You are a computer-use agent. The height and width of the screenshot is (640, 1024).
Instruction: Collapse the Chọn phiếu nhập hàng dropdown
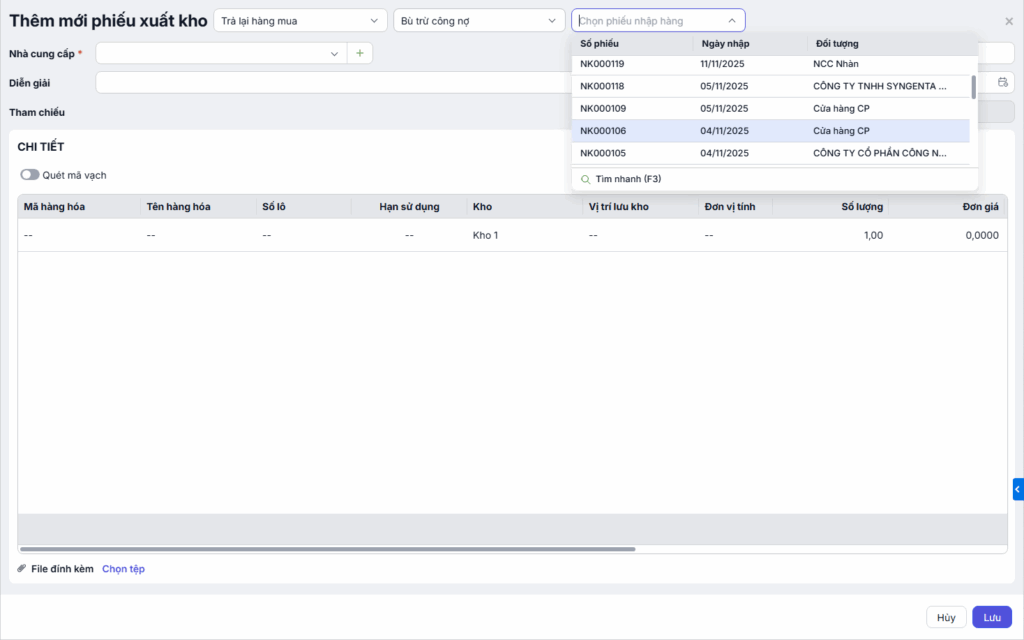pyautogui.click(x=731, y=20)
